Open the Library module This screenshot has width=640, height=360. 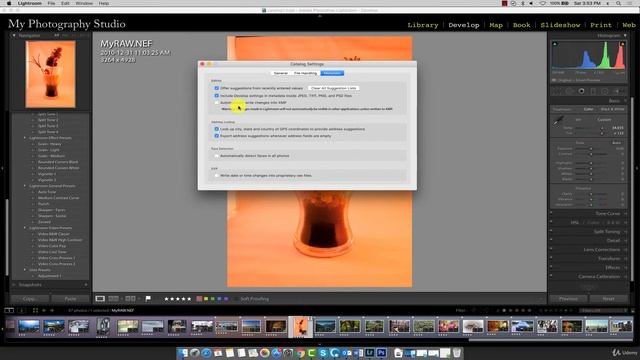(422, 25)
